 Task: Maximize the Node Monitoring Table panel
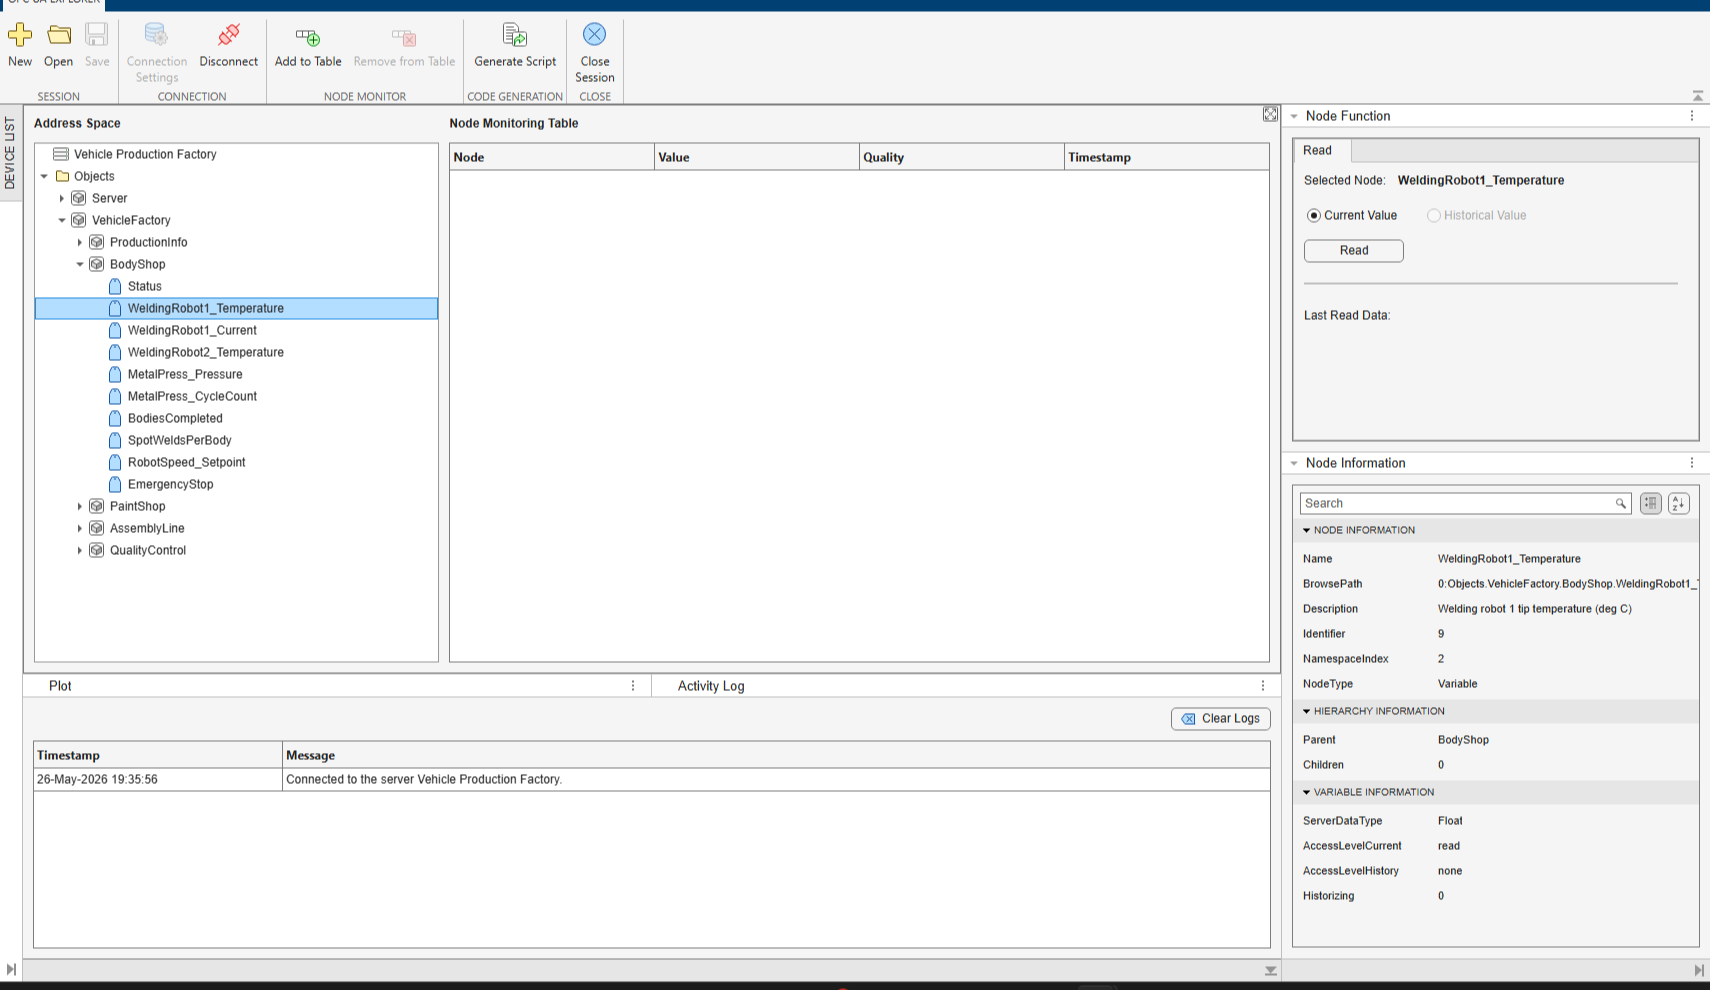[1270, 115]
